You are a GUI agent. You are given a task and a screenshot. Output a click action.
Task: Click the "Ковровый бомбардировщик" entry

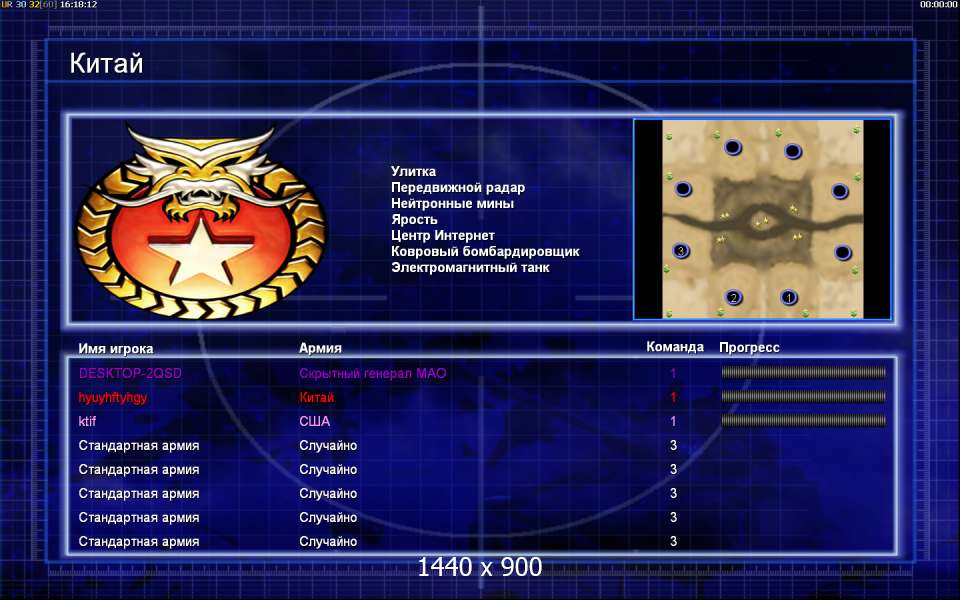click(486, 251)
